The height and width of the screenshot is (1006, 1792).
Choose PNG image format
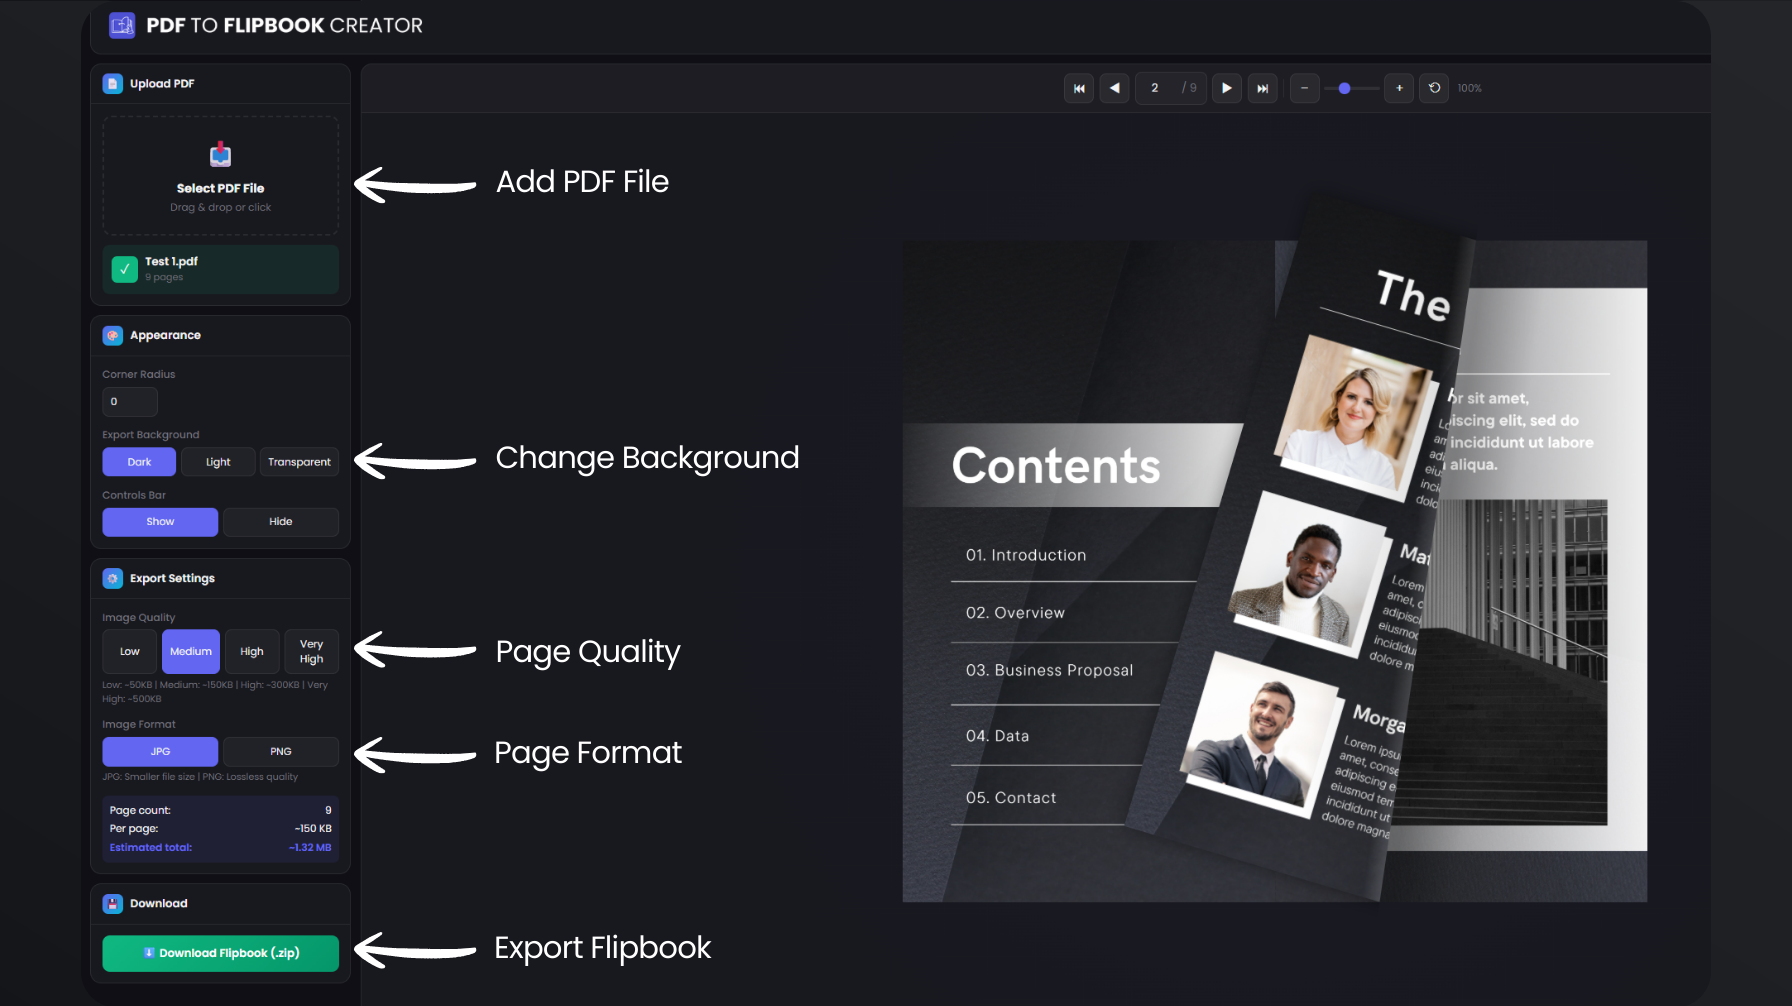pyautogui.click(x=281, y=752)
